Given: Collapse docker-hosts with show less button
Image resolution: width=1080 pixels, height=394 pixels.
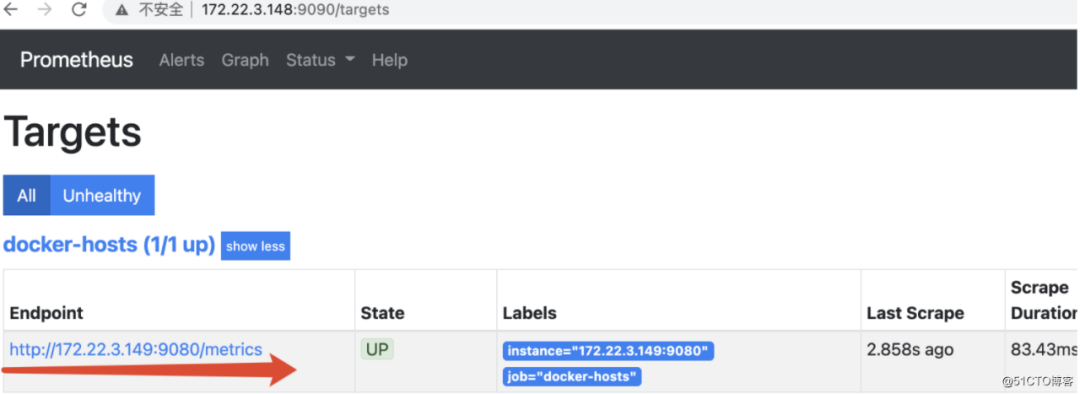Looking at the screenshot, I should pos(256,246).
